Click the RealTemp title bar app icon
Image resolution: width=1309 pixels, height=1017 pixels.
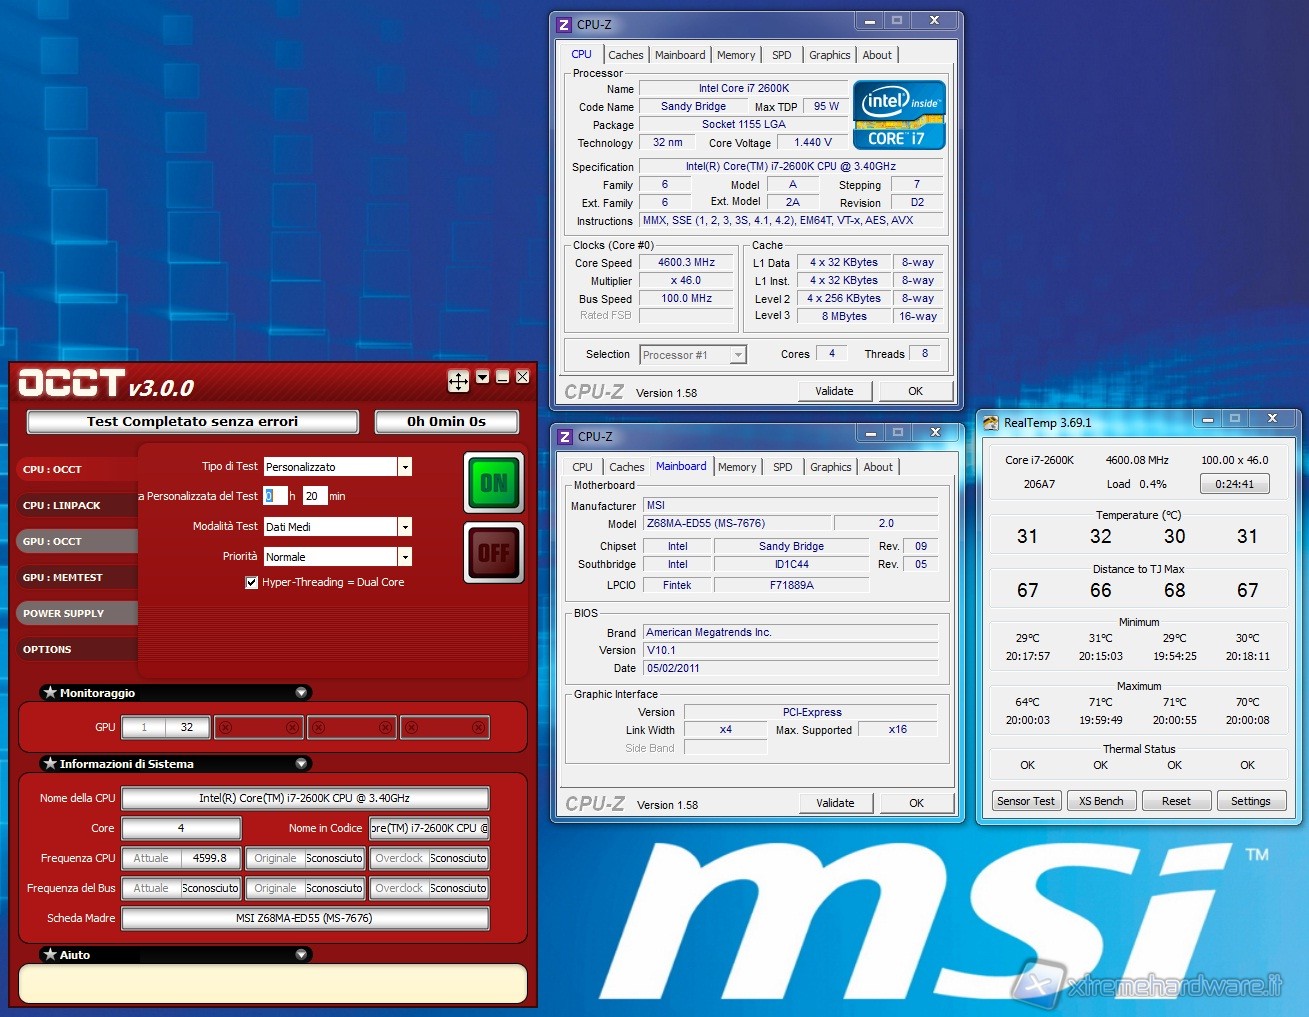(x=991, y=423)
